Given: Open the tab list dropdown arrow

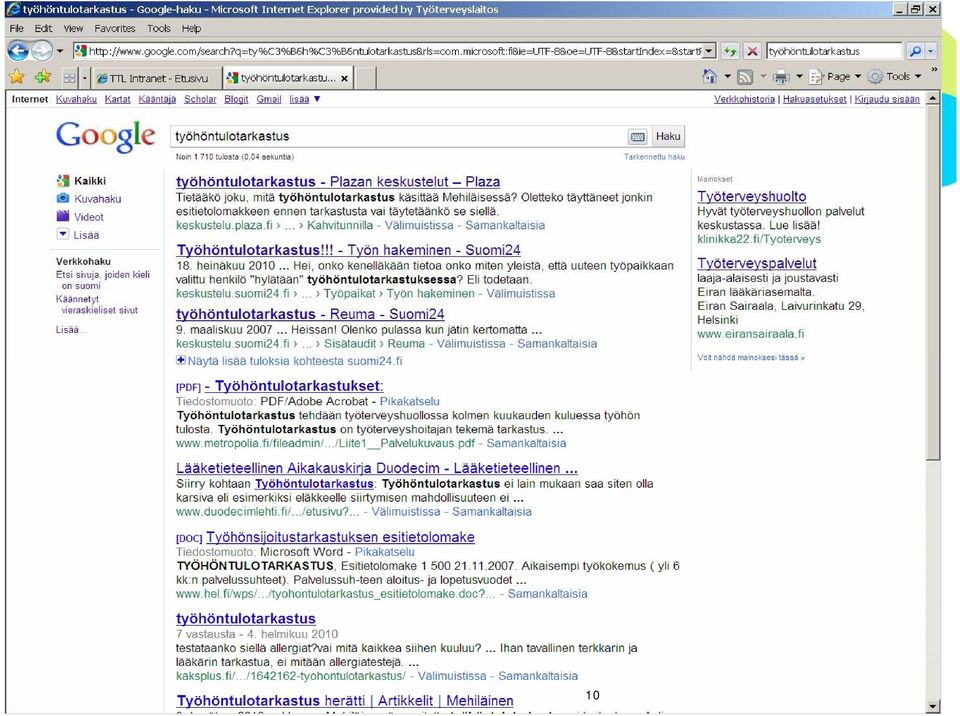Looking at the screenshot, I should tap(85, 78).
